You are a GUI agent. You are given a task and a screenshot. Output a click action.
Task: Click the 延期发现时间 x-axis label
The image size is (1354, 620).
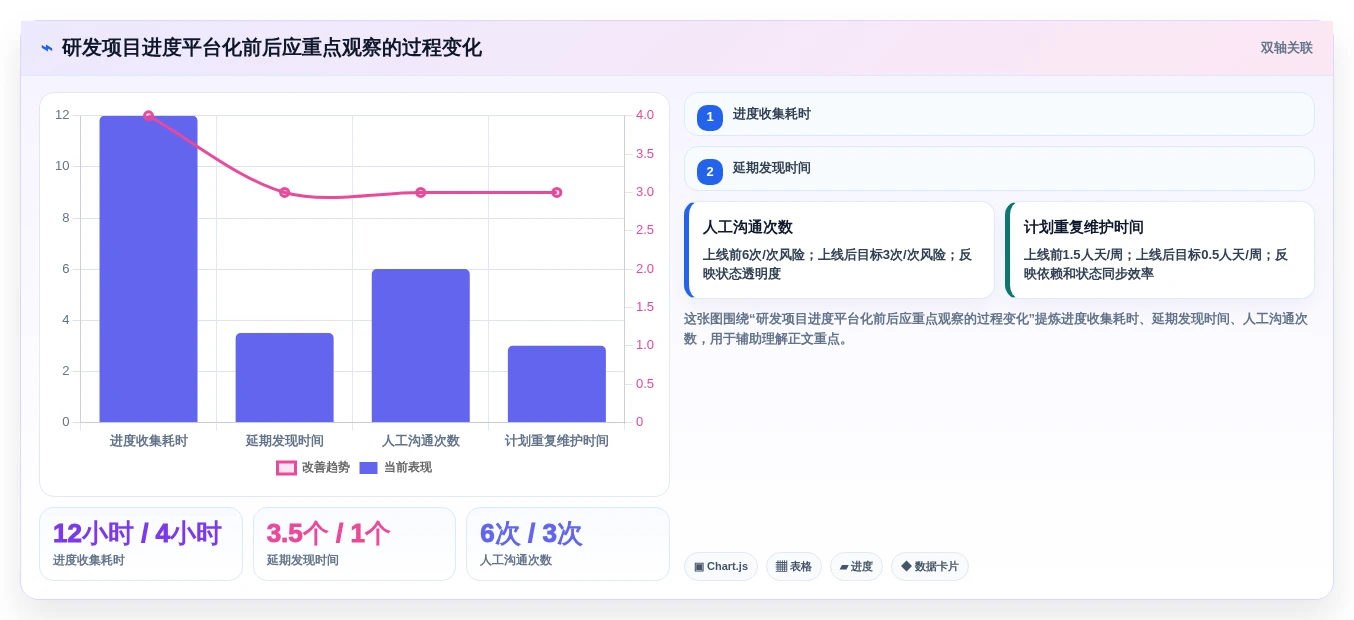tap(284, 441)
